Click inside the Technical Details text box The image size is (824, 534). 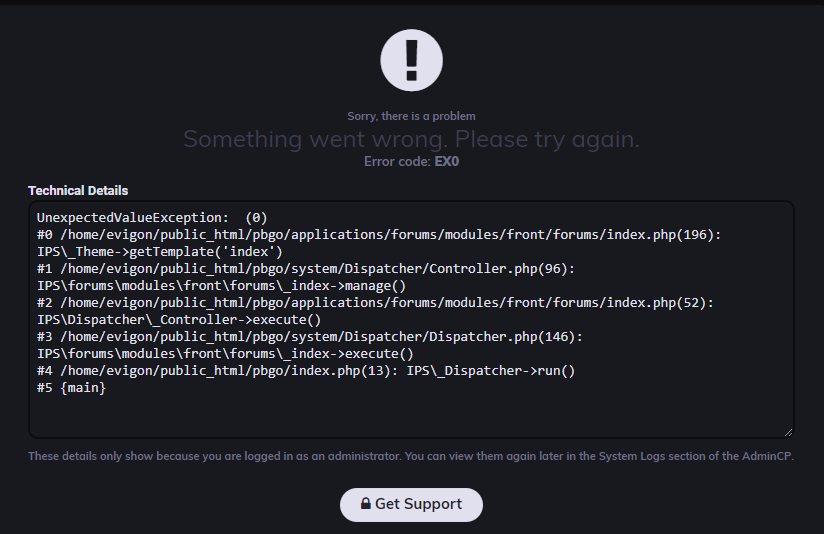[411, 319]
